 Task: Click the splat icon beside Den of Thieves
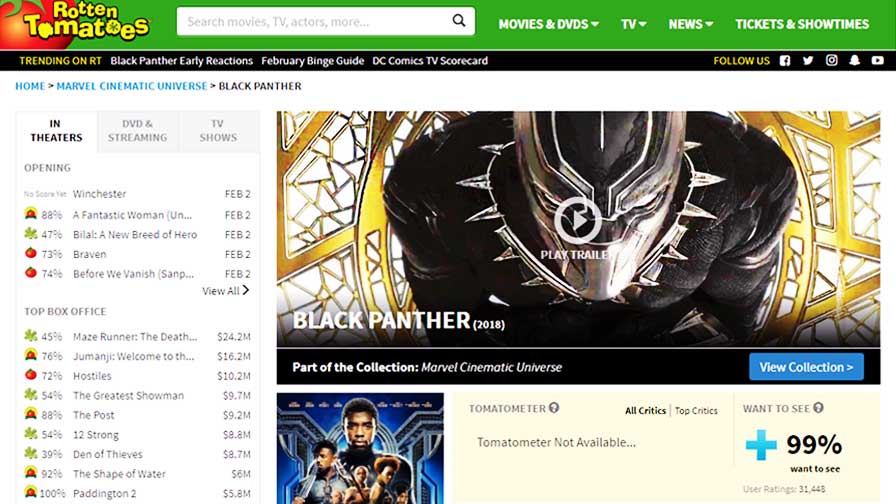[x=31, y=453]
